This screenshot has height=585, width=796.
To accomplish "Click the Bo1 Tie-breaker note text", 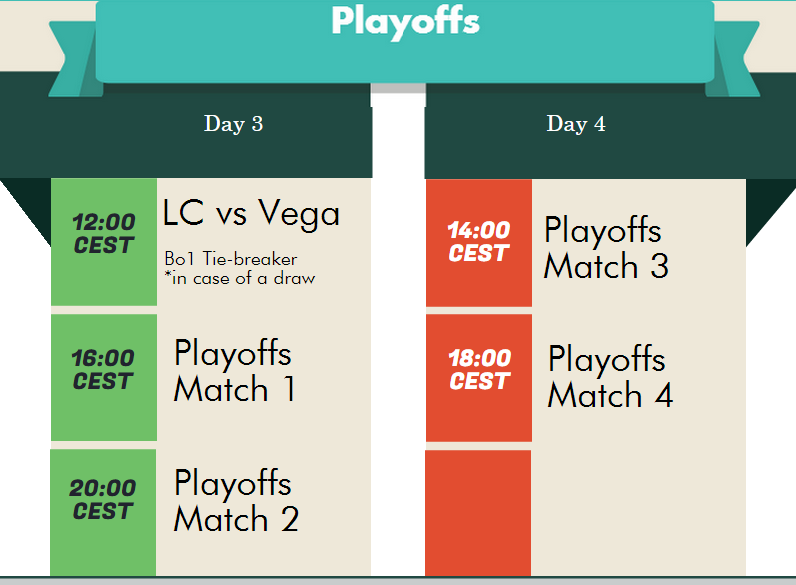I will click(x=230, y=259).
